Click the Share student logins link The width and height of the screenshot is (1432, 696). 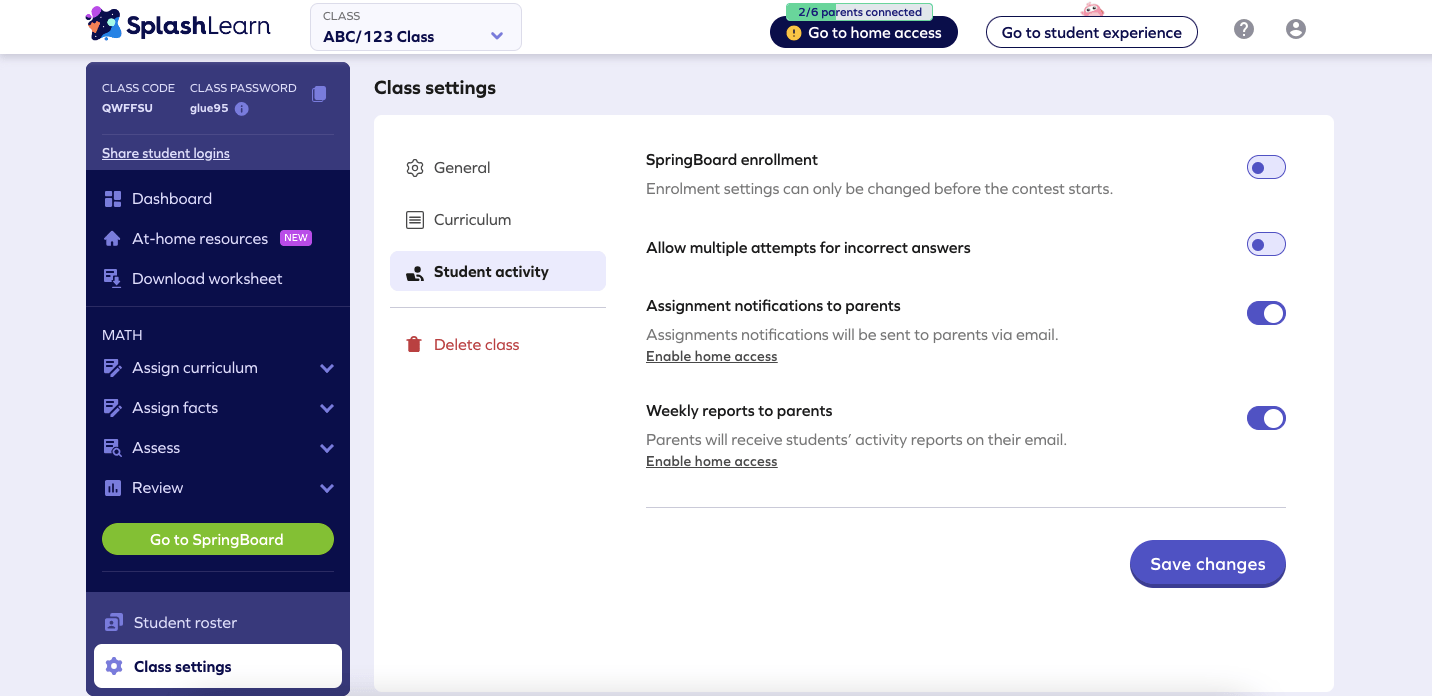point(165,153)
